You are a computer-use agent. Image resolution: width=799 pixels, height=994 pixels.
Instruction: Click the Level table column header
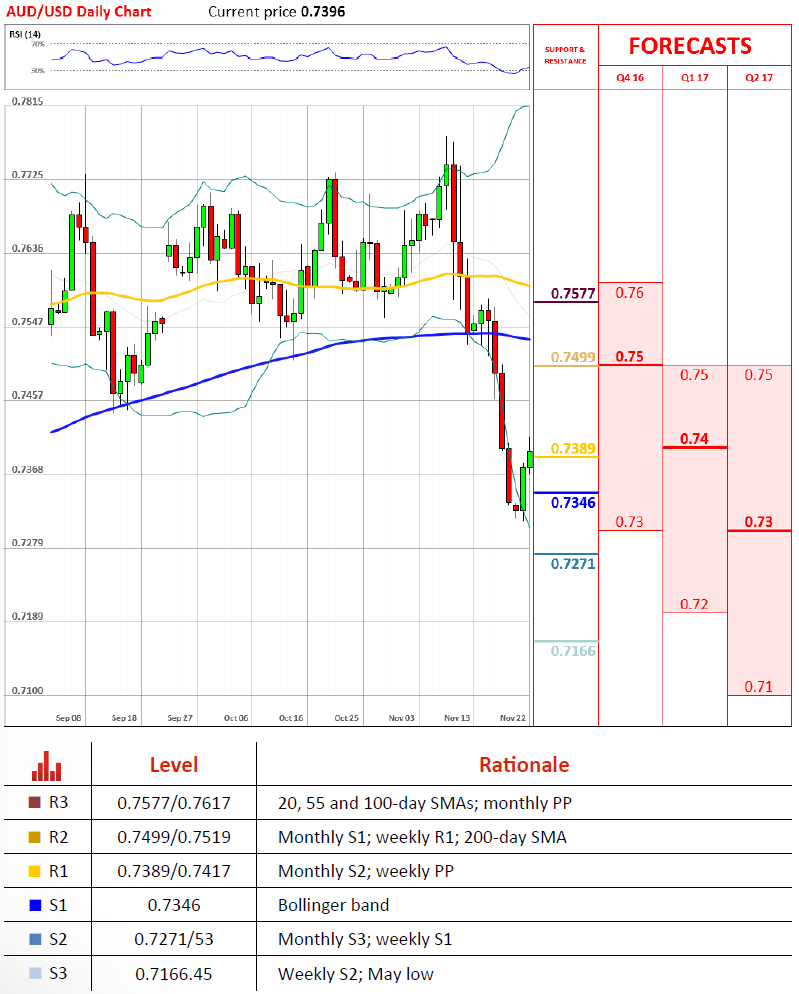pos(174,765)
